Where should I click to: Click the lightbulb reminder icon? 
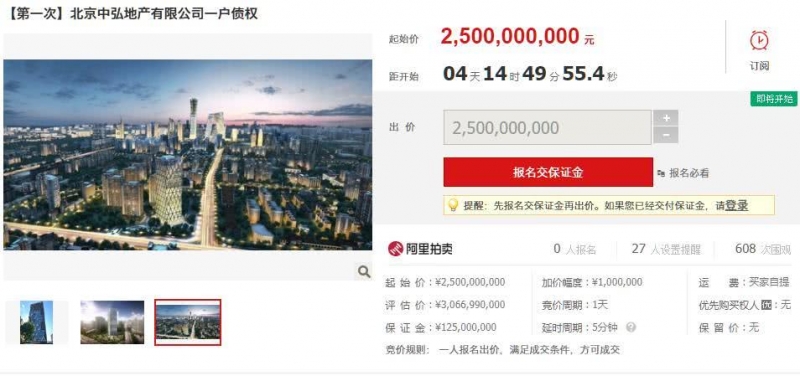point(453,205)
